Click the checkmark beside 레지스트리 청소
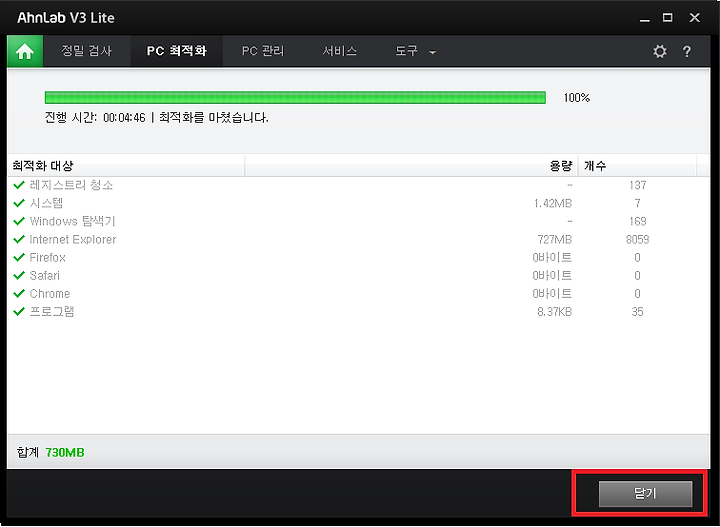 (x=19, y=185)
